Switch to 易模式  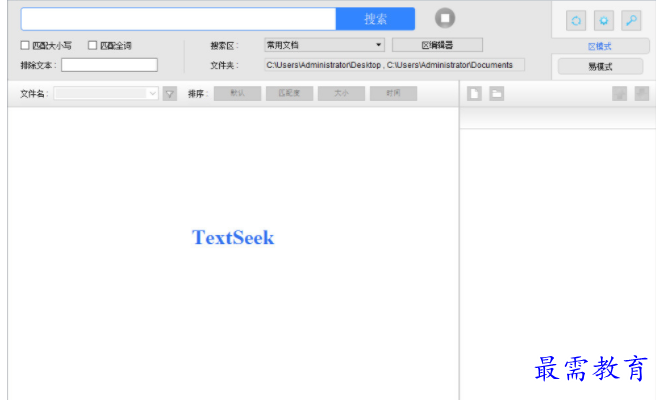click(x=600, y=67)
